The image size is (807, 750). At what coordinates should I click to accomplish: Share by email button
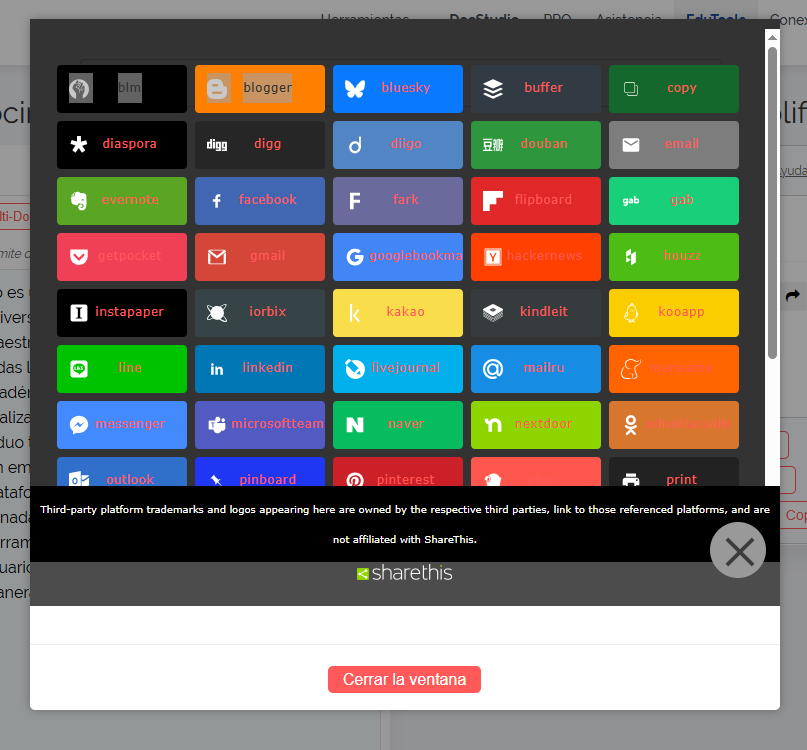(674, 145)
